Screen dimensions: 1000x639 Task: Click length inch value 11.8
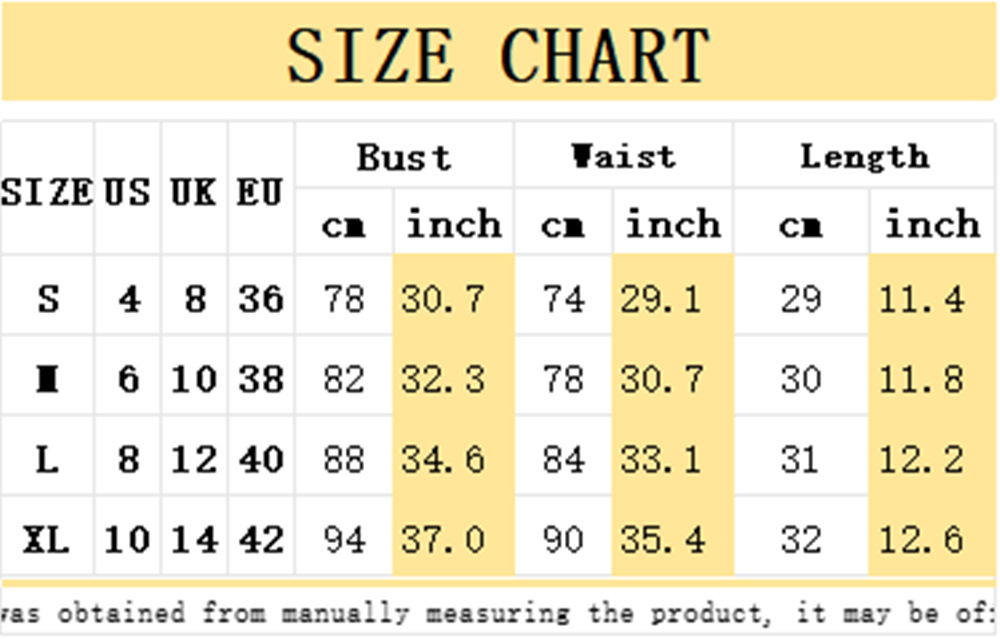click(922, 379)
